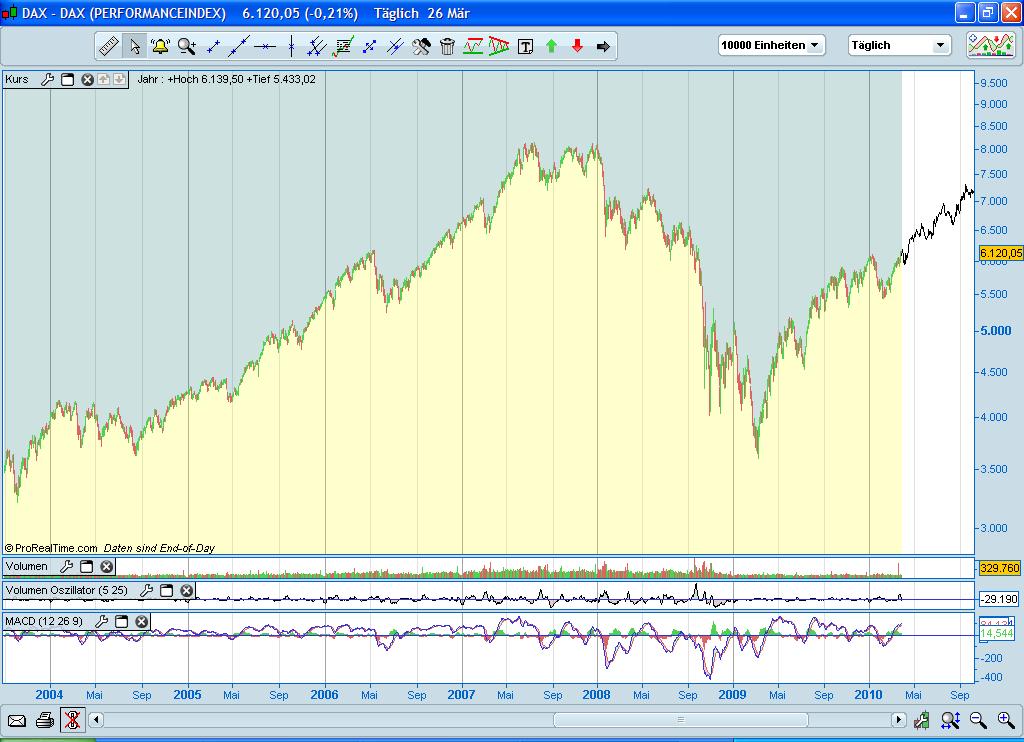1024x742 pixels.
Task: Click the 2008 year label
Action: (596, 695)
